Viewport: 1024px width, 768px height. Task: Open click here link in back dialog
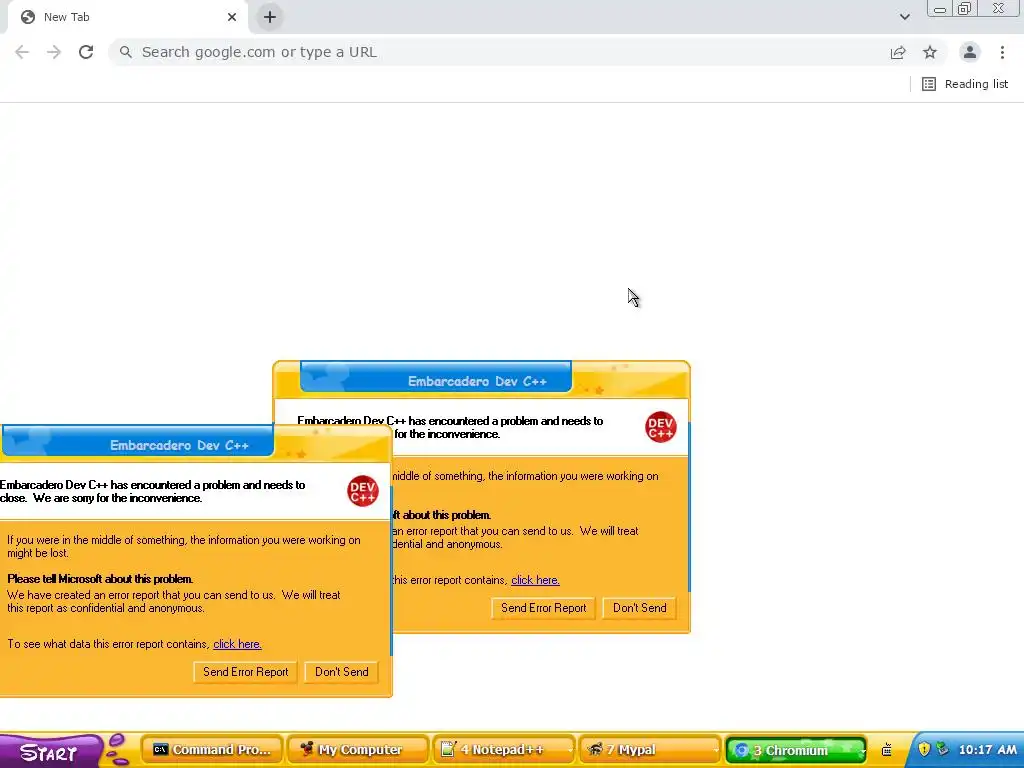pos(535,580)
